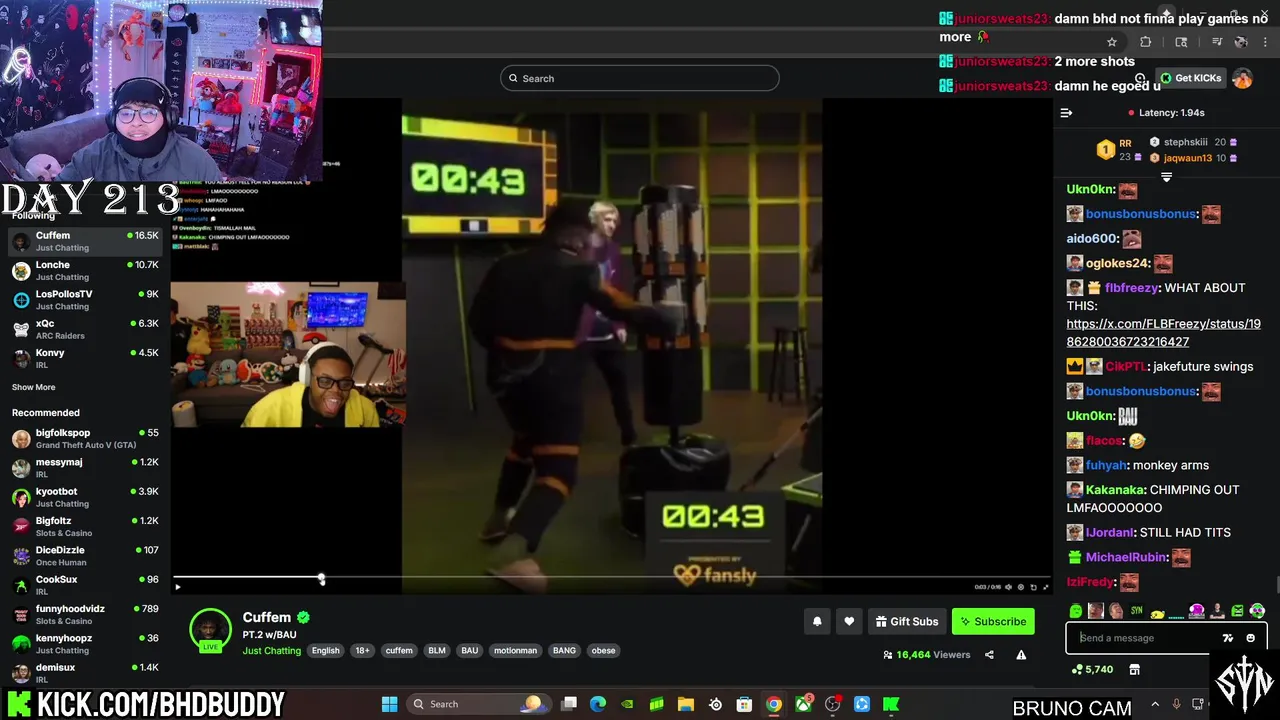Open Just Chatting category link
The image size is (1280, 720).
[271, 651]
